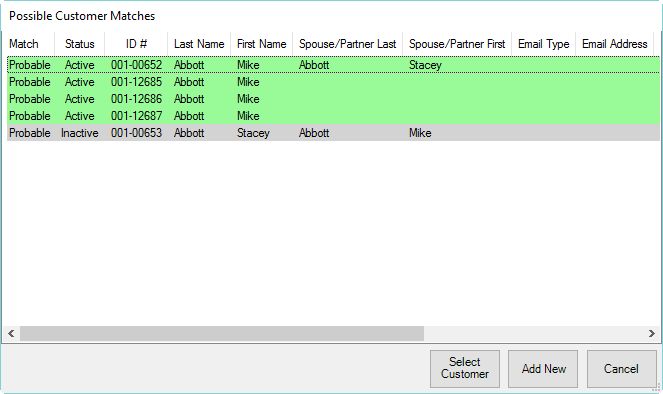Screen dimensions: 663x394
Task: Click the Spouse/Partner First column header
Action: 457,44
